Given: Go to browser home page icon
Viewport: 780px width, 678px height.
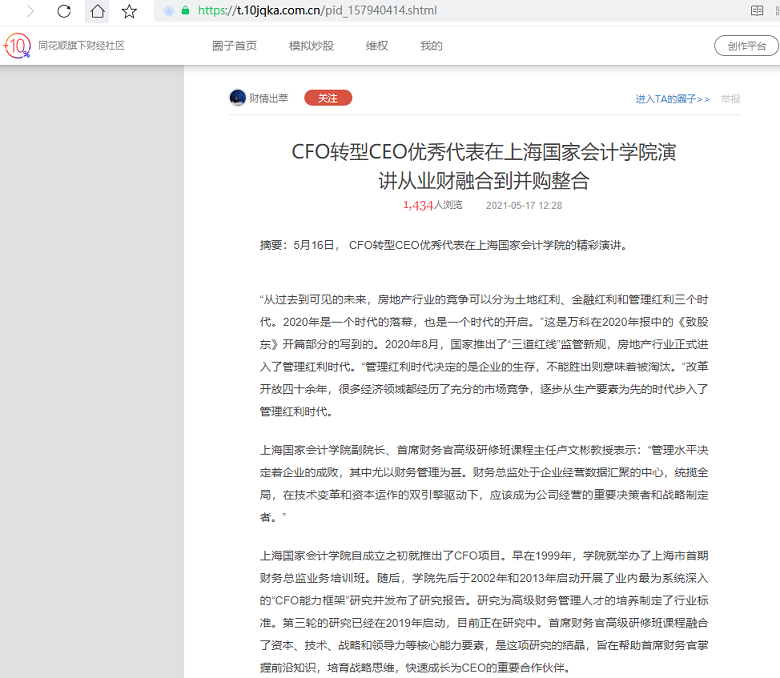Looking at the screenshot, I should point(97,11).
